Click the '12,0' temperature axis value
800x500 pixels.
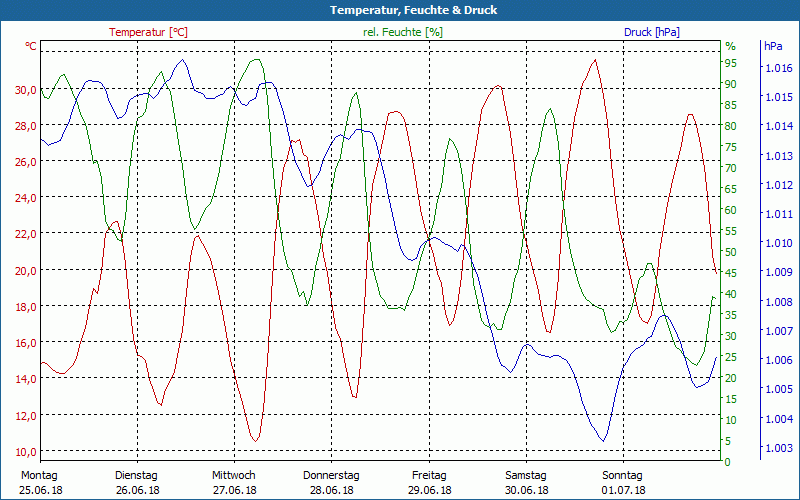[26, 415]
